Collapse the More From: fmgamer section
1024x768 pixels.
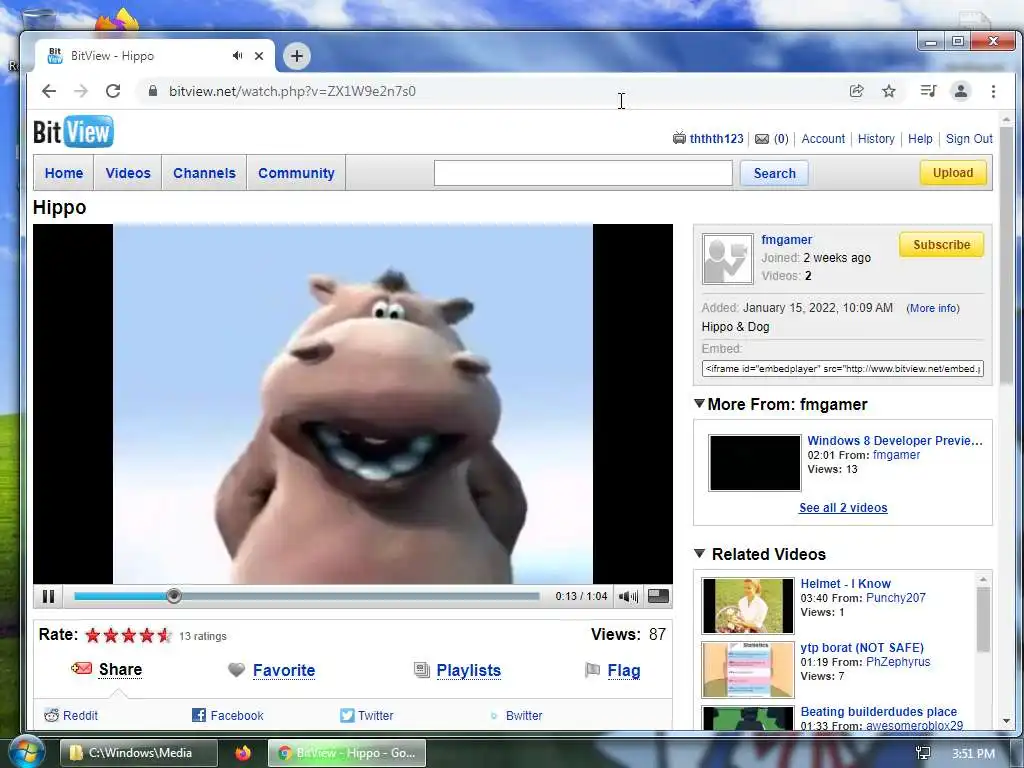tap(699, 404)
